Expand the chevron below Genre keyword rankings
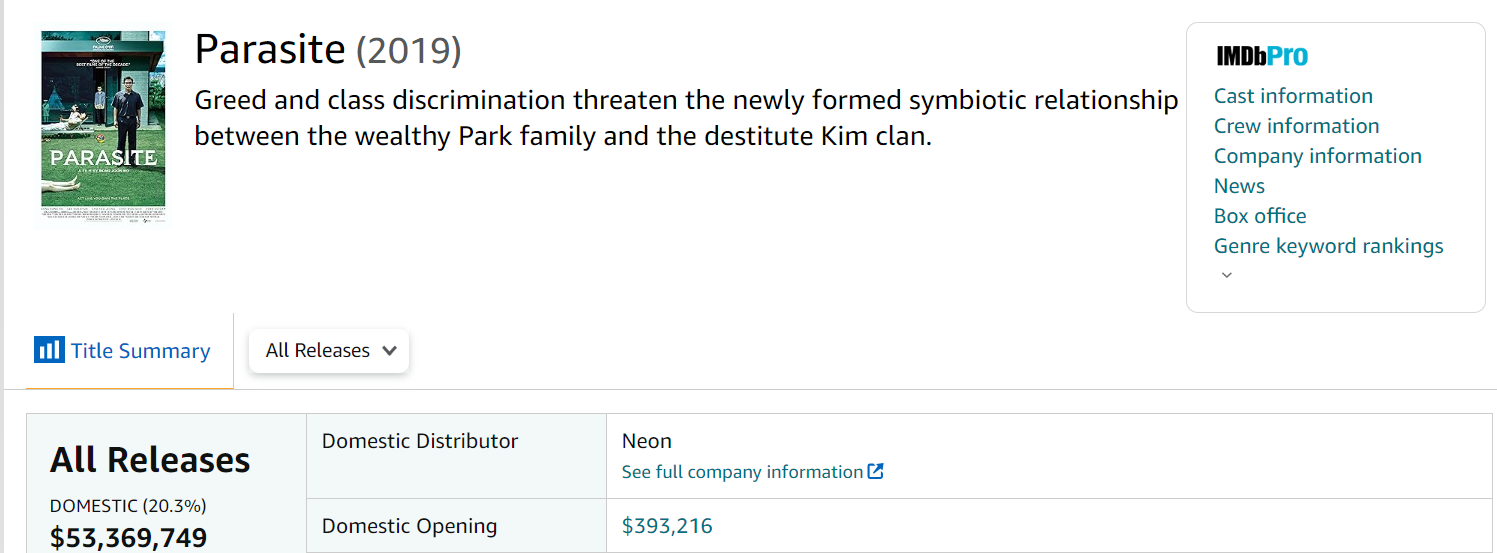Image resolution: width=1497 pixels, height=553 pixels. pos(1227,275)
